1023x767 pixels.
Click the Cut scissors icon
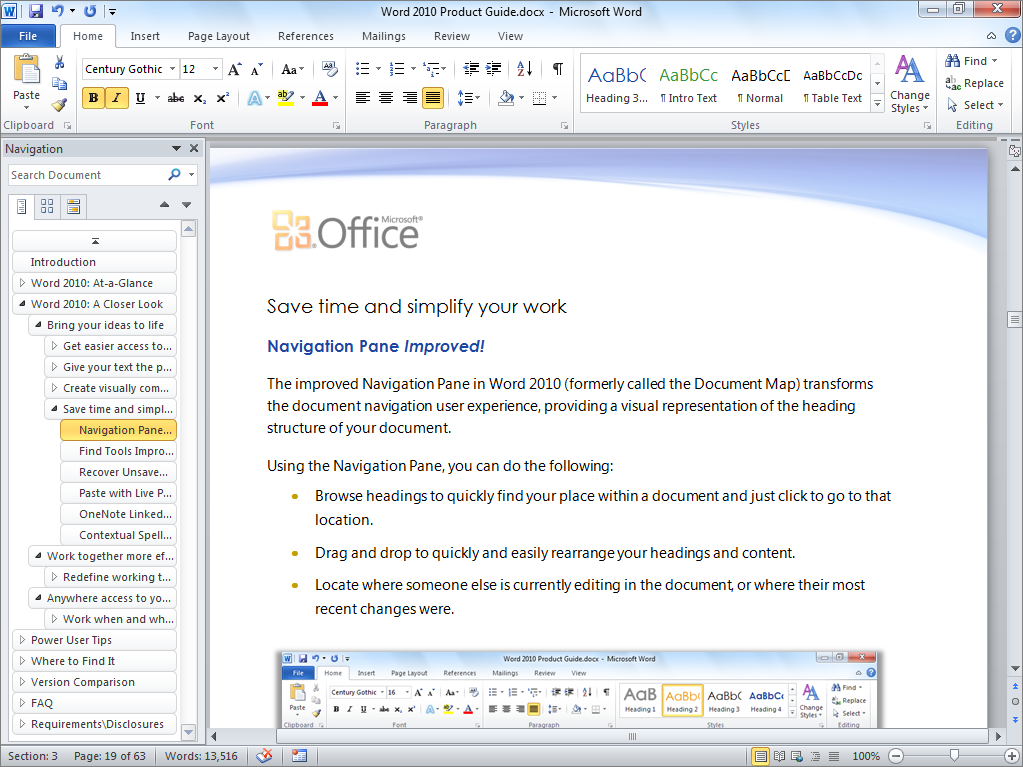(x=59, y=63)
